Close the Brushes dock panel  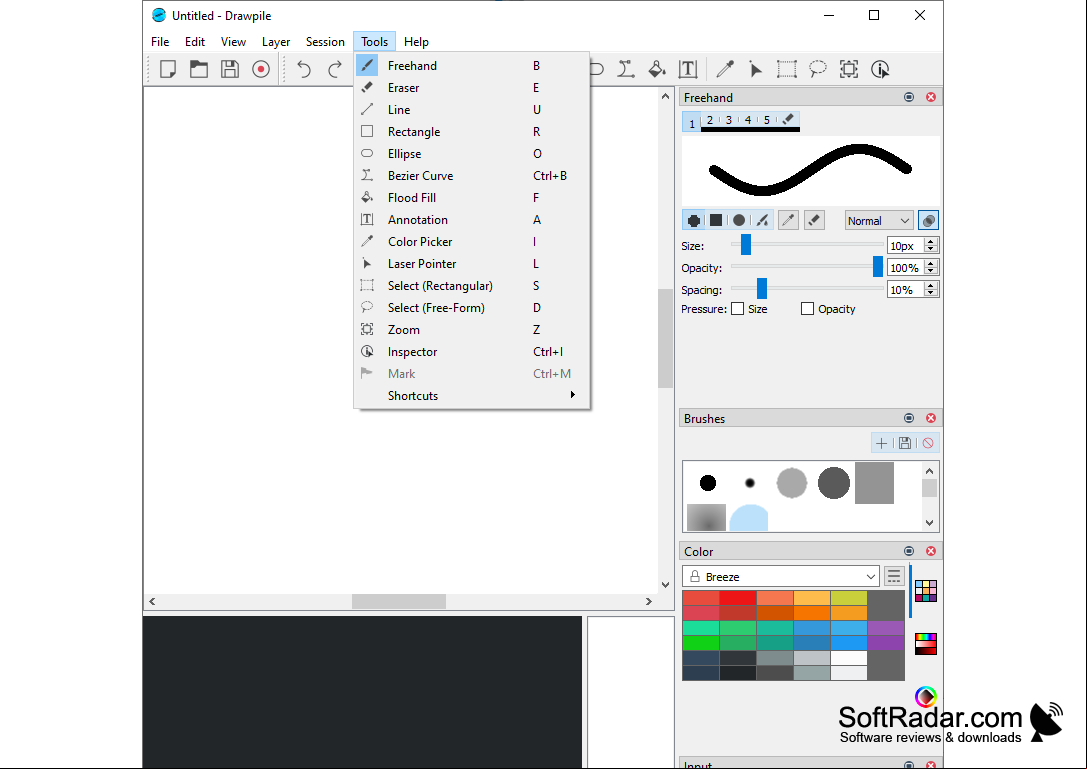pos(931,418)
